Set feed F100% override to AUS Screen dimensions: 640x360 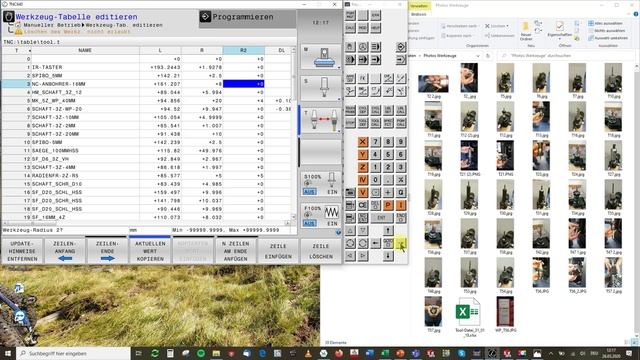[x=309, y=224]
